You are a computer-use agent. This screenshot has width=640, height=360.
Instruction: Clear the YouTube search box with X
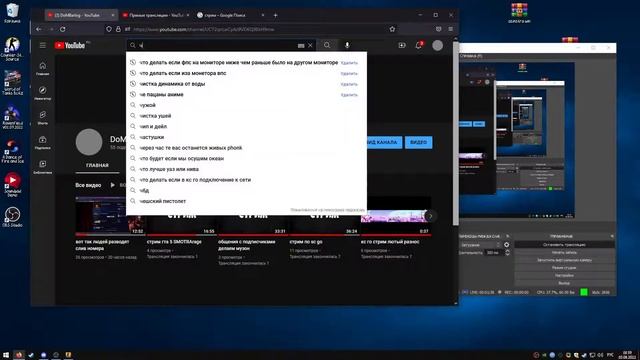[x=310, y=45]
